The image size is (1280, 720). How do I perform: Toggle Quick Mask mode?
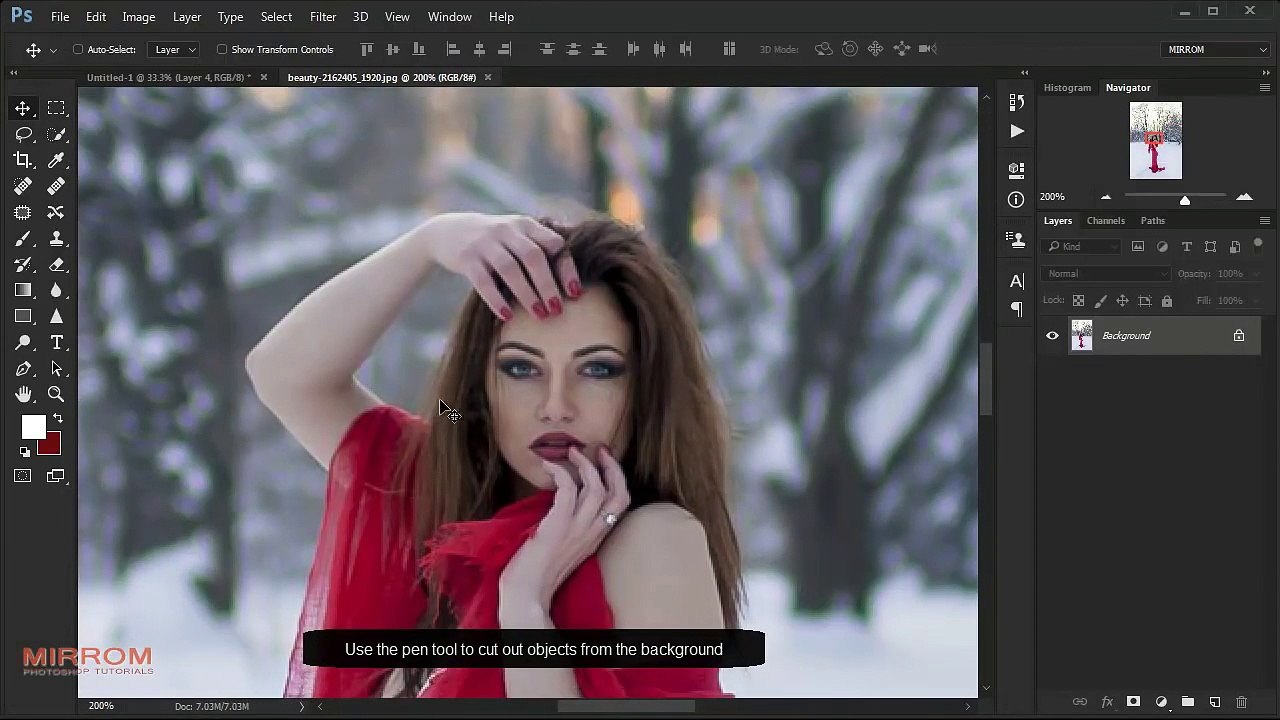(x=23, y=476)
